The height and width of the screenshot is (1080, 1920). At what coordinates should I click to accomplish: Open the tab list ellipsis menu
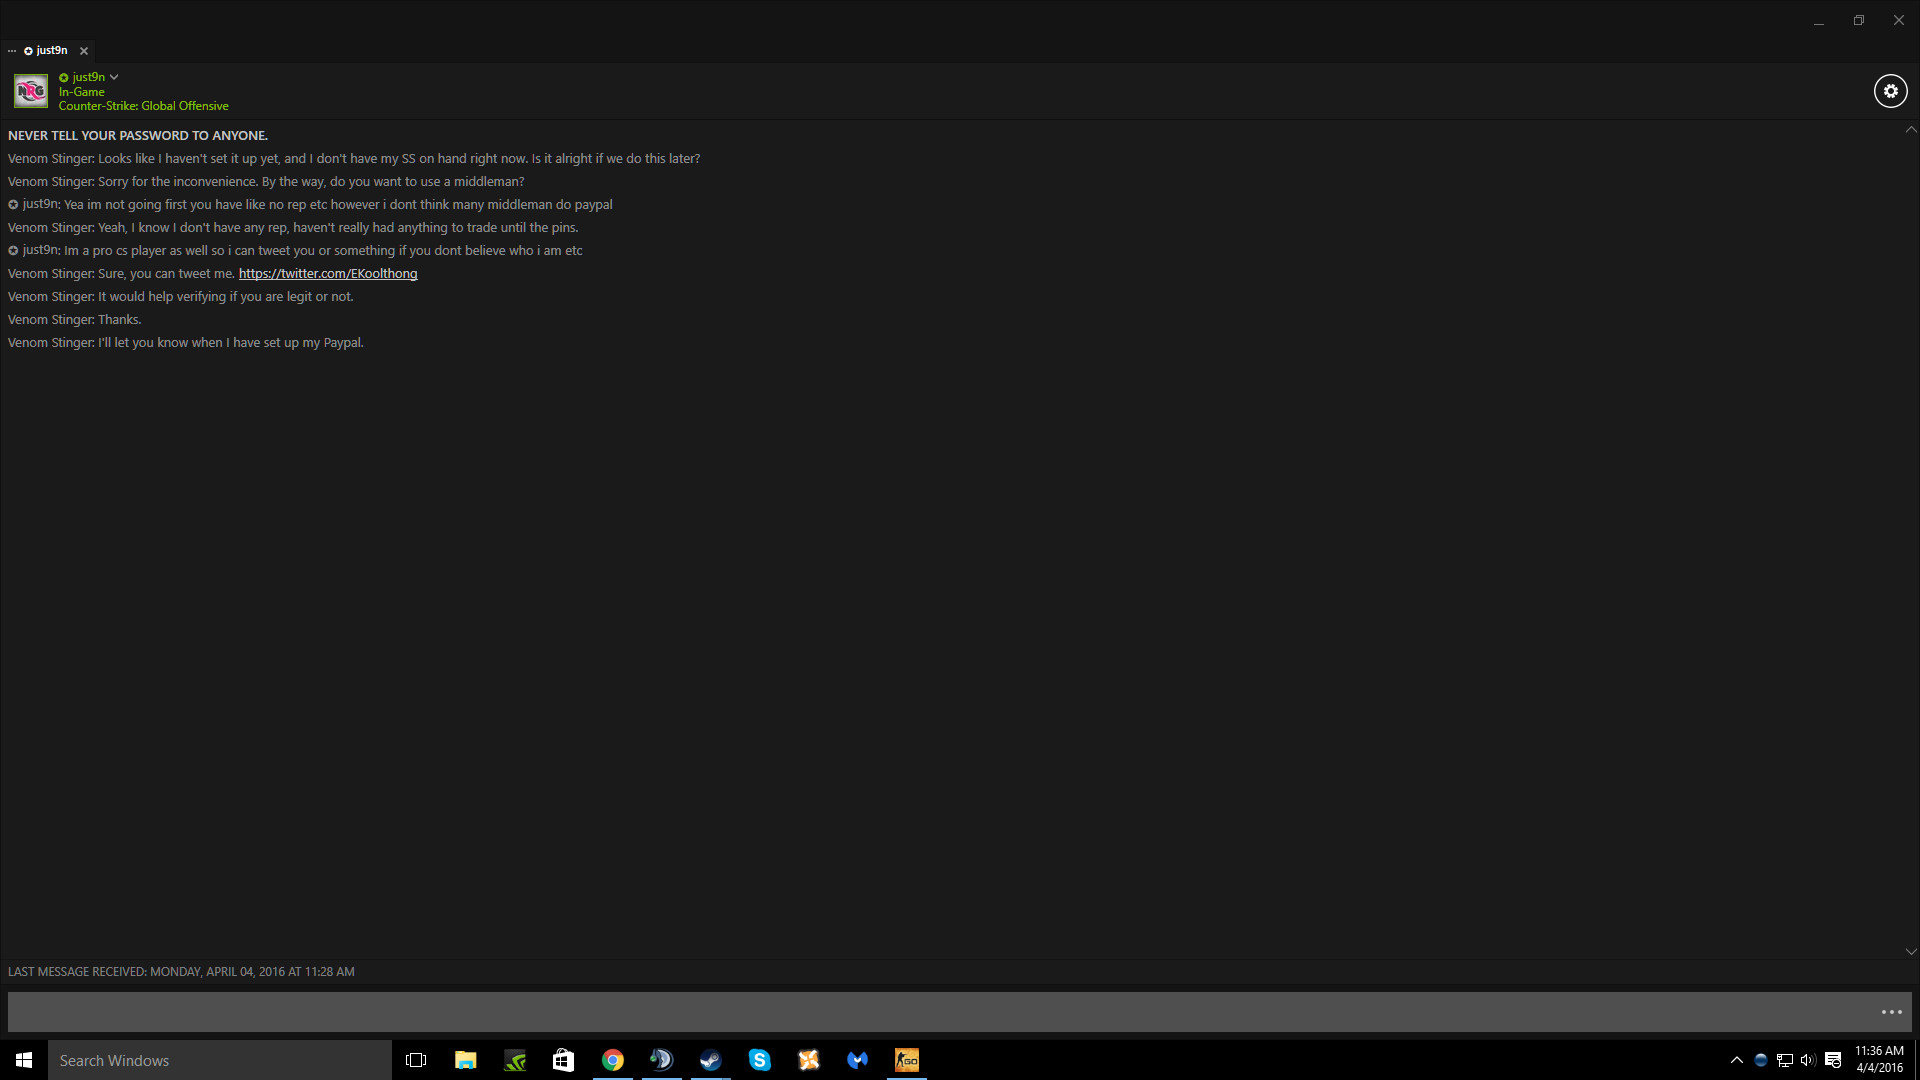pos(12,51)
